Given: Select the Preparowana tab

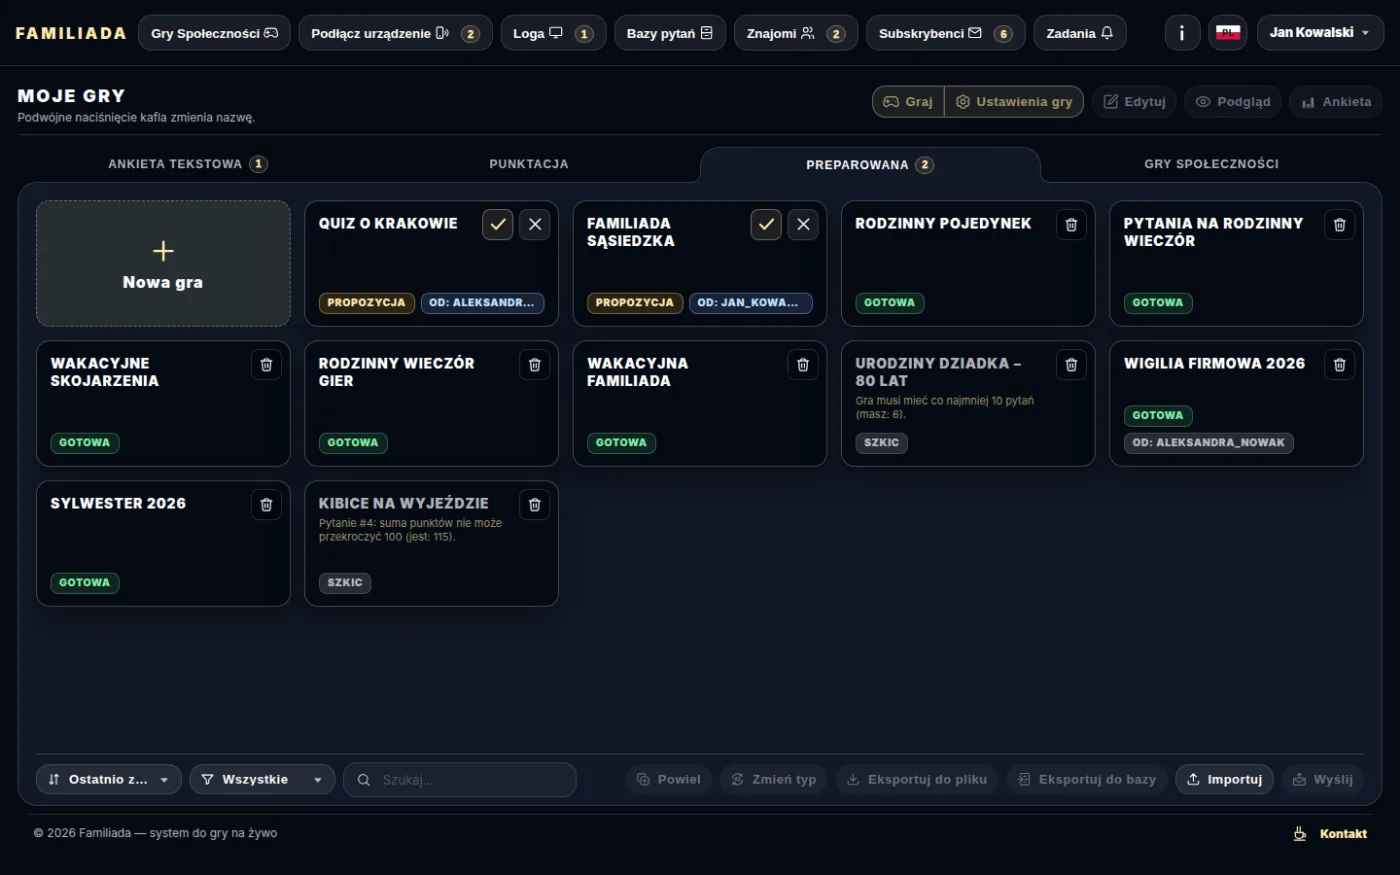Looking at the screenshot, I should pyautogui.click(x=870, y=165).
